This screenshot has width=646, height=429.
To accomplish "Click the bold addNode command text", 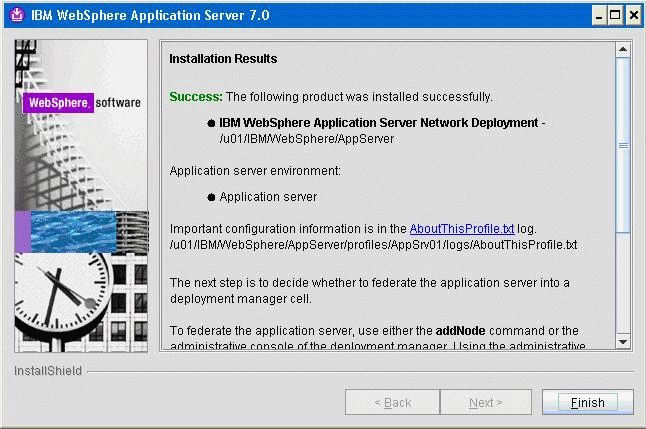I will pos(460,331).
